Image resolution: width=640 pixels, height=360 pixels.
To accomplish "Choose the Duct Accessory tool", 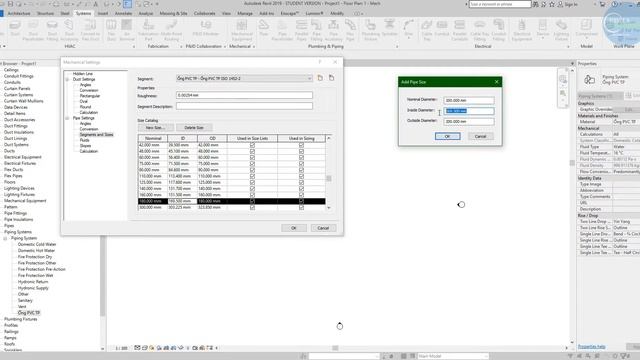I will (69, 30).
